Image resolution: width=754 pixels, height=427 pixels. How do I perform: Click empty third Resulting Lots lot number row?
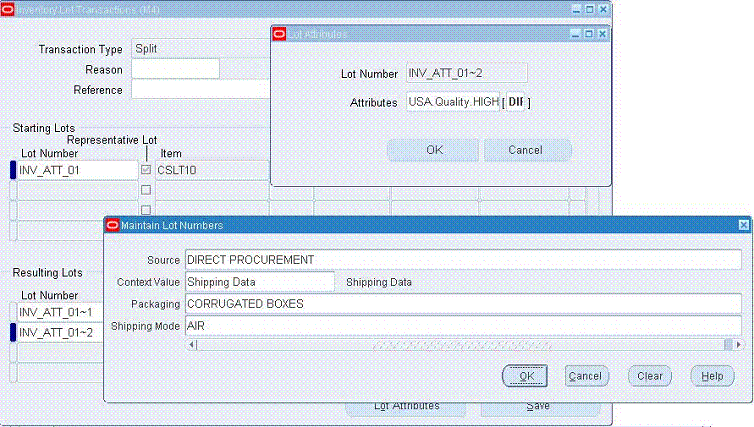[x=61, y=352]
